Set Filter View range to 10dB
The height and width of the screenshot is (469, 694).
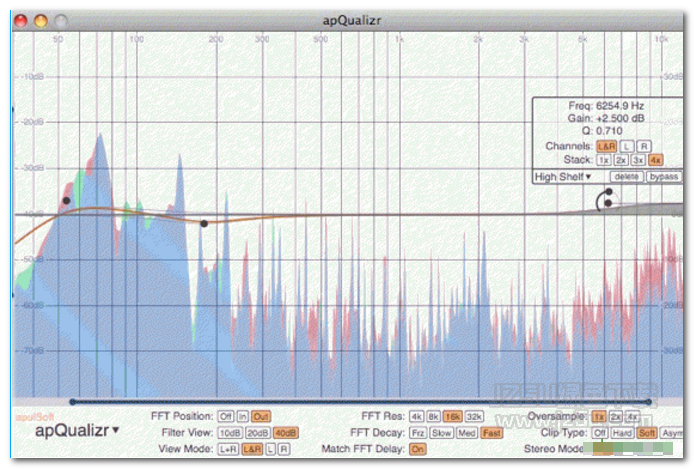click(230, 433)
